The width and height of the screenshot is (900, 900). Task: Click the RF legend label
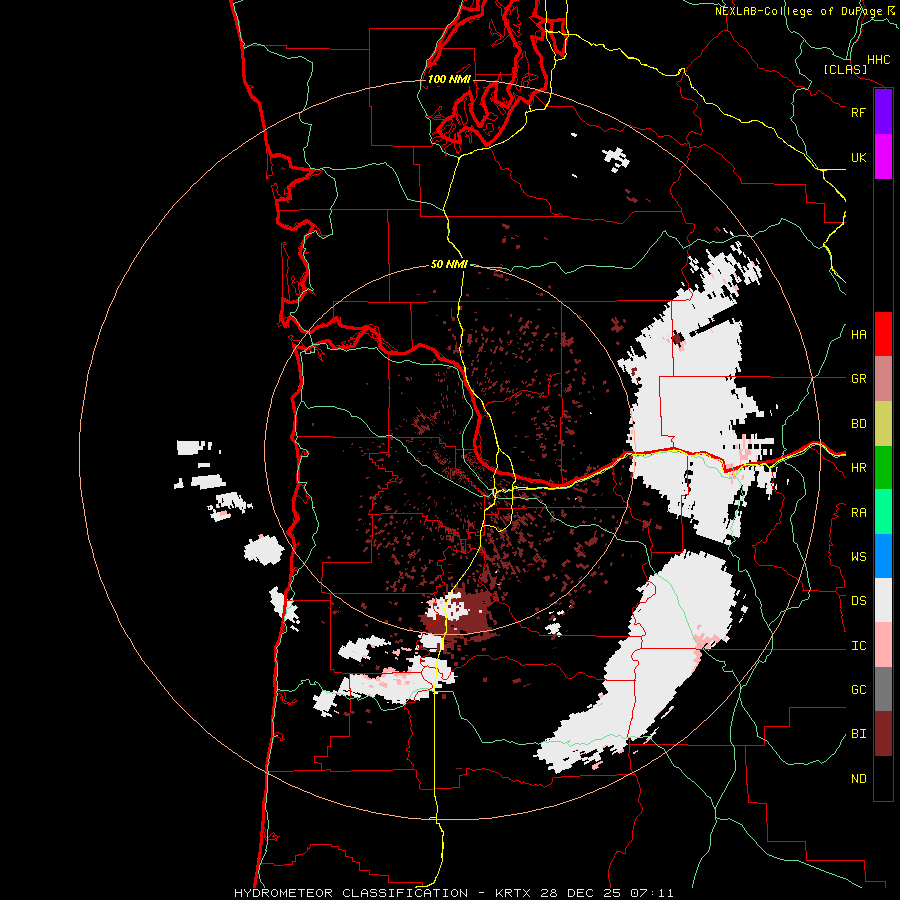pos(858,112)
